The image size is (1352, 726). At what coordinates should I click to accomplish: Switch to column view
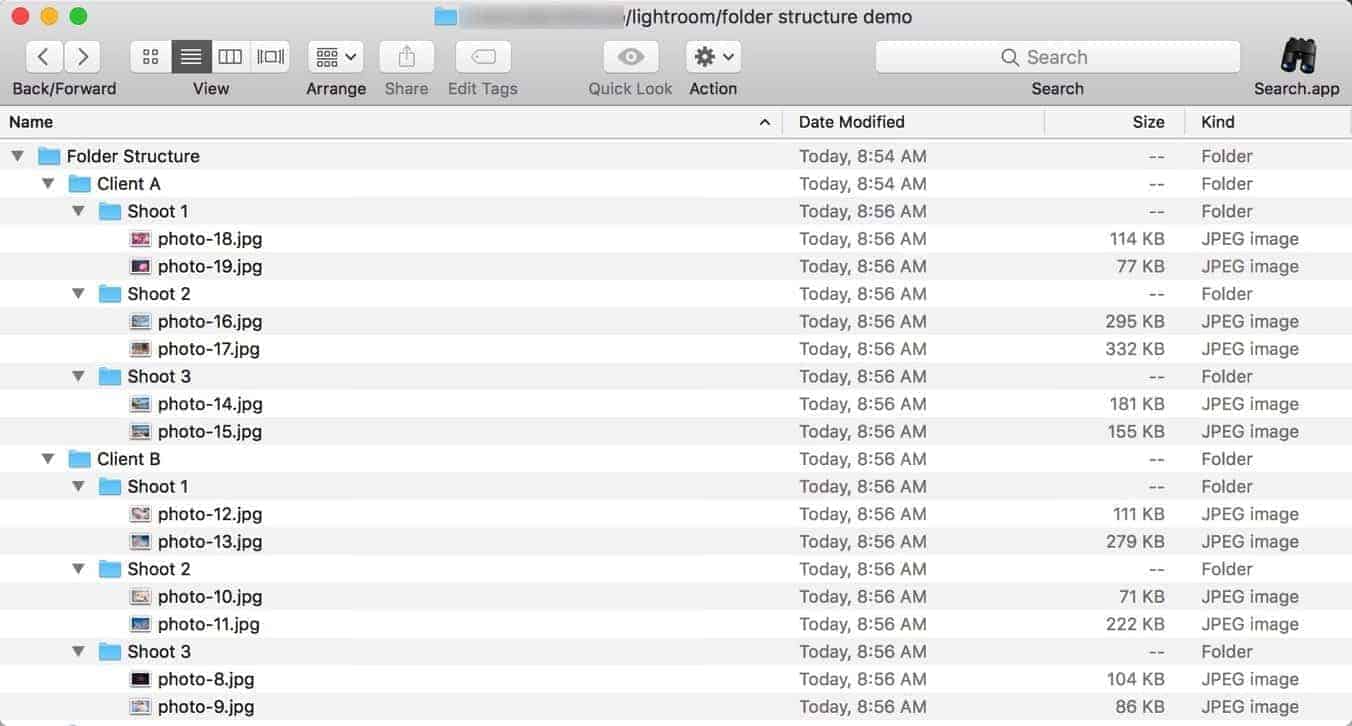(x=230, y=57)
